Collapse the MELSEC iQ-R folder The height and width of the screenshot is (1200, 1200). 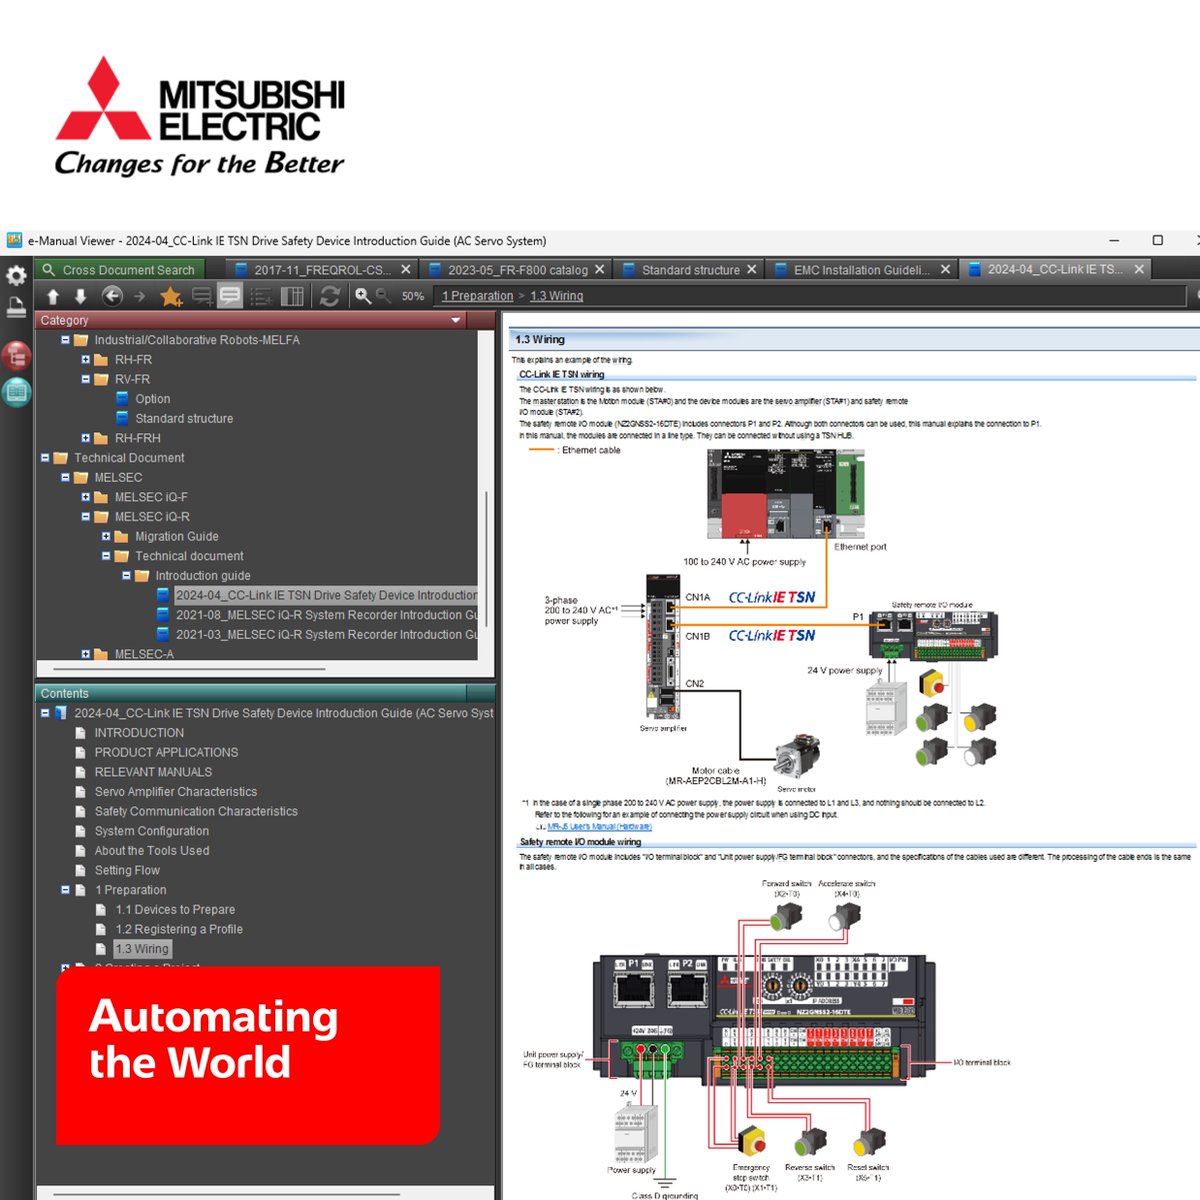[x=85, y=517]
